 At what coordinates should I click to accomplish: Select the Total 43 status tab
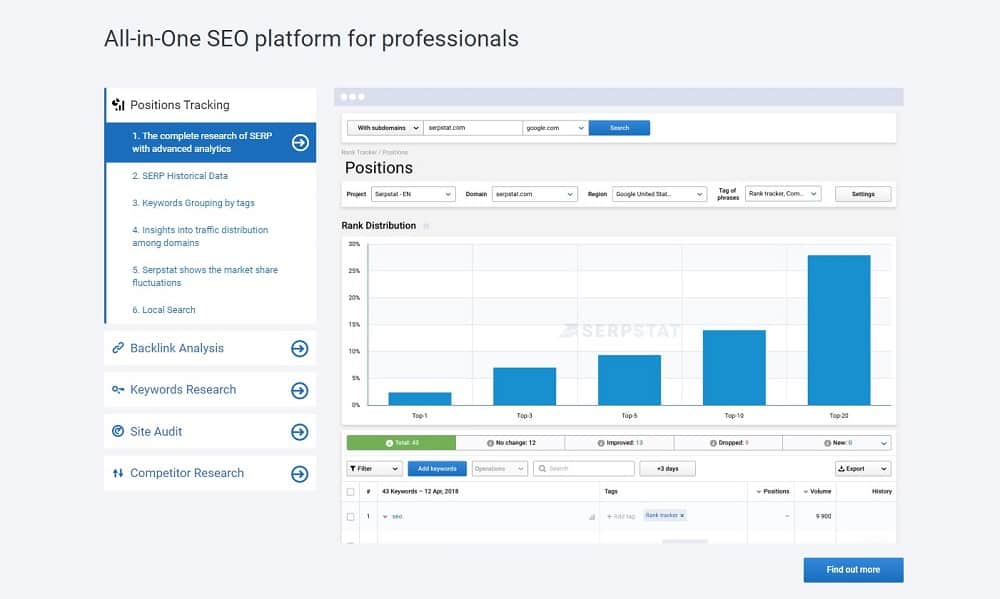(x=401, y=443)
